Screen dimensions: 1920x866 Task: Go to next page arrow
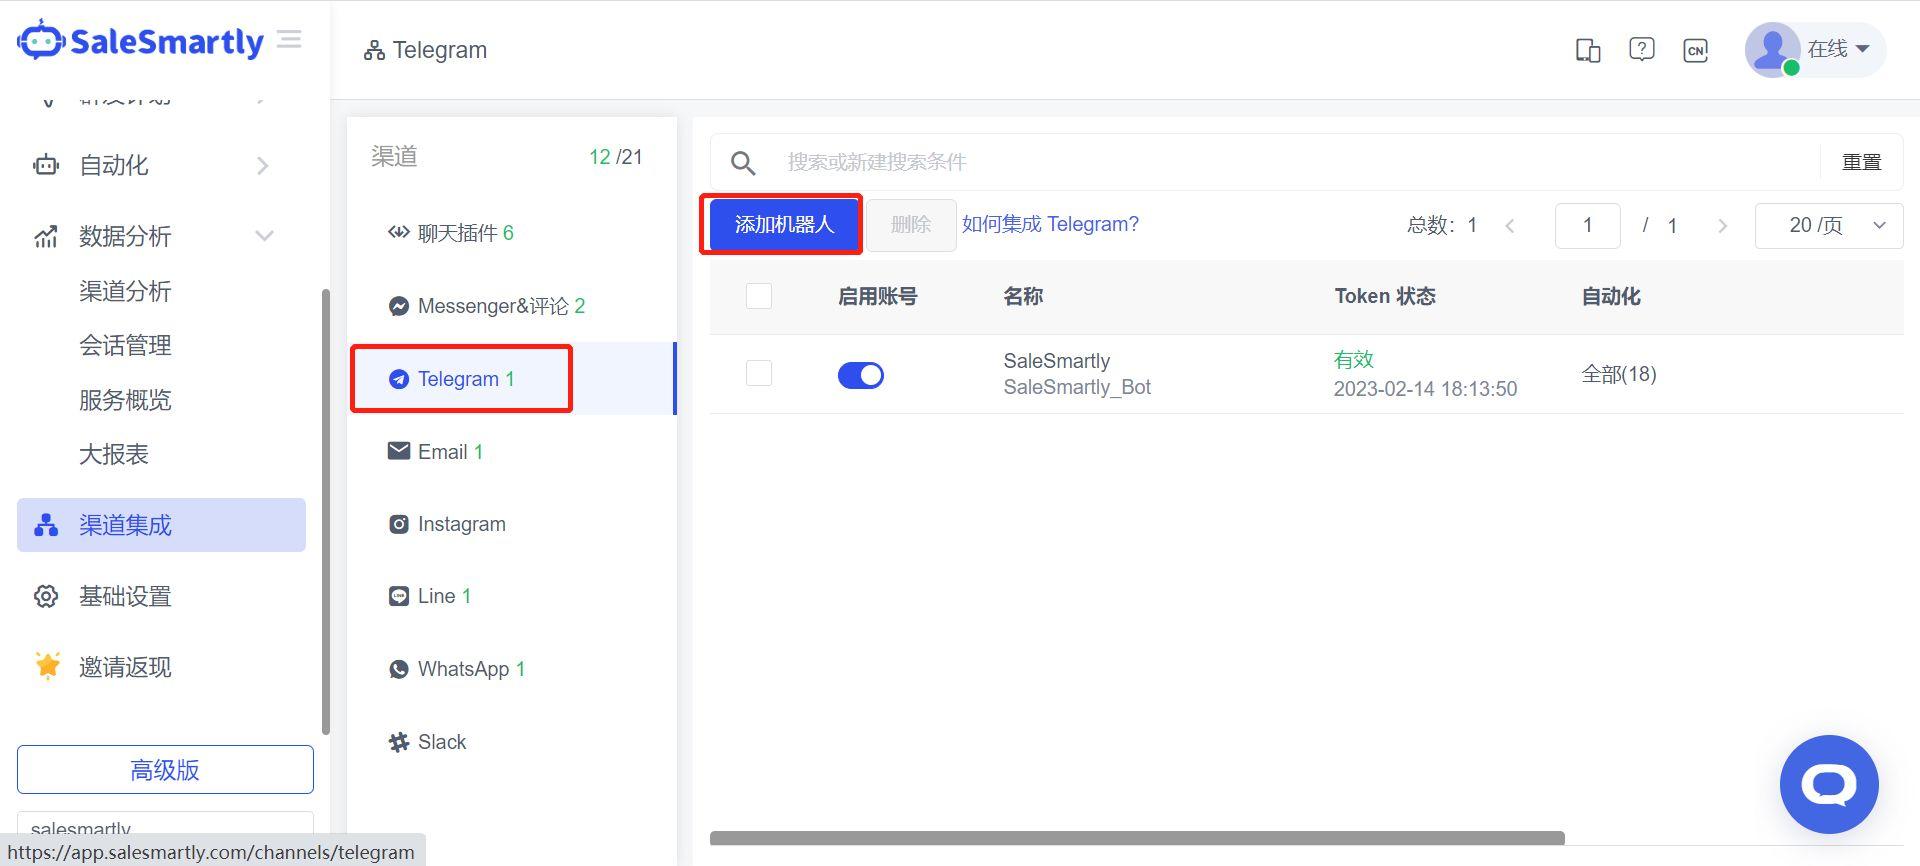[x=1722, y=226]
